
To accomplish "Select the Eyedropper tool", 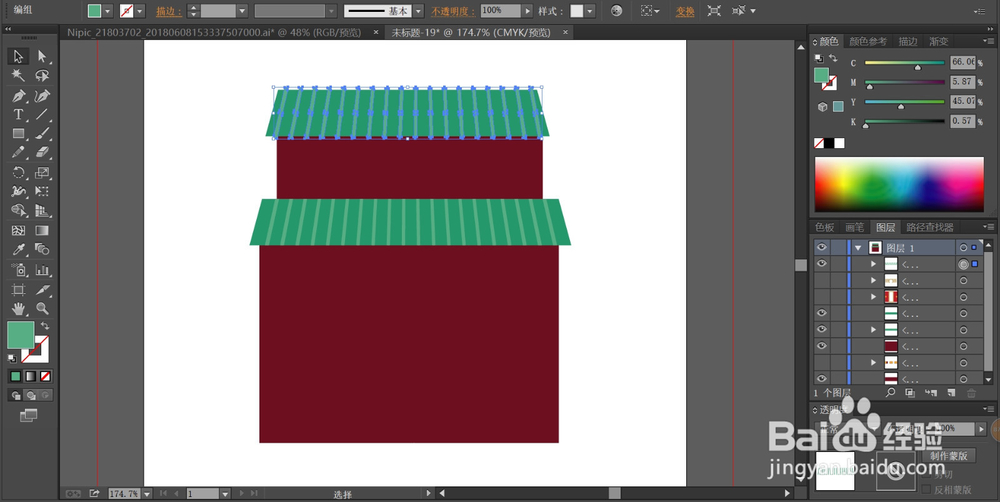I will 18,249.
